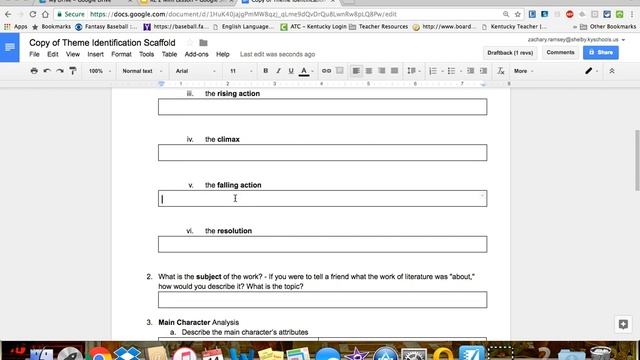Click the subject of the work answer box
Screen dimensions: 640x360
(322, 300)
